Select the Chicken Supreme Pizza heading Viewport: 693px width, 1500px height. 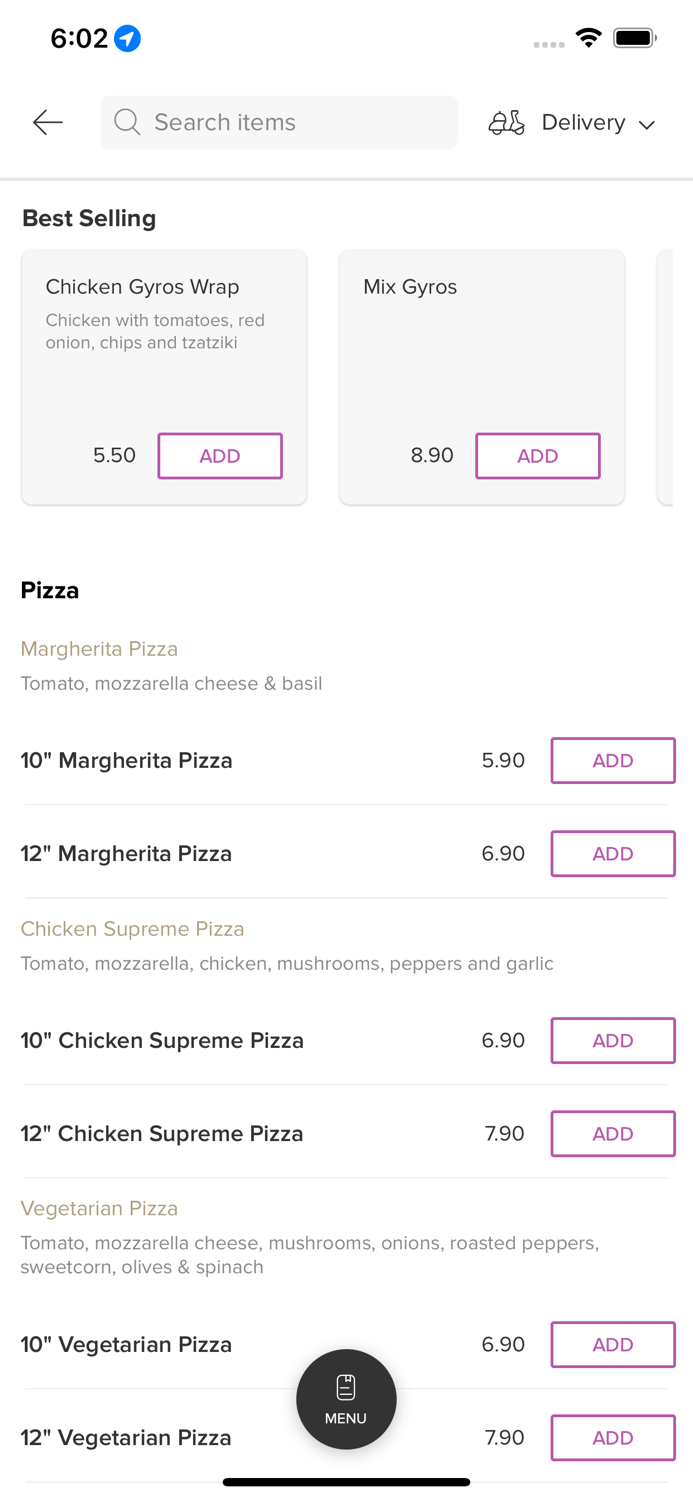coord(132,929)
